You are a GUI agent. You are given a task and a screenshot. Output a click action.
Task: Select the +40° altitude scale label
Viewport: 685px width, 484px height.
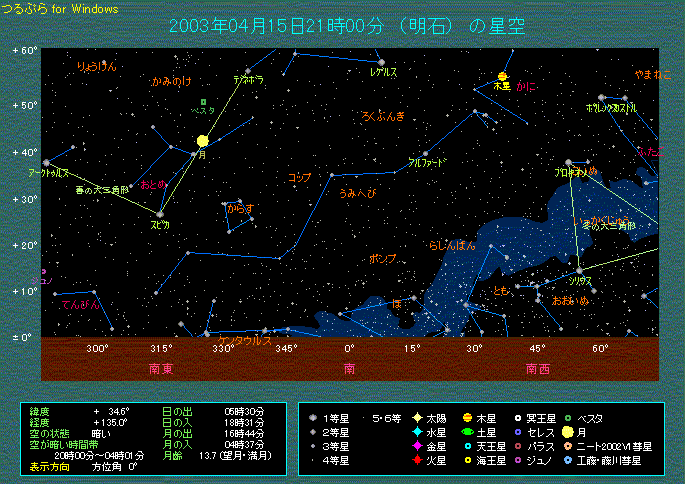[x=25, y=152]
